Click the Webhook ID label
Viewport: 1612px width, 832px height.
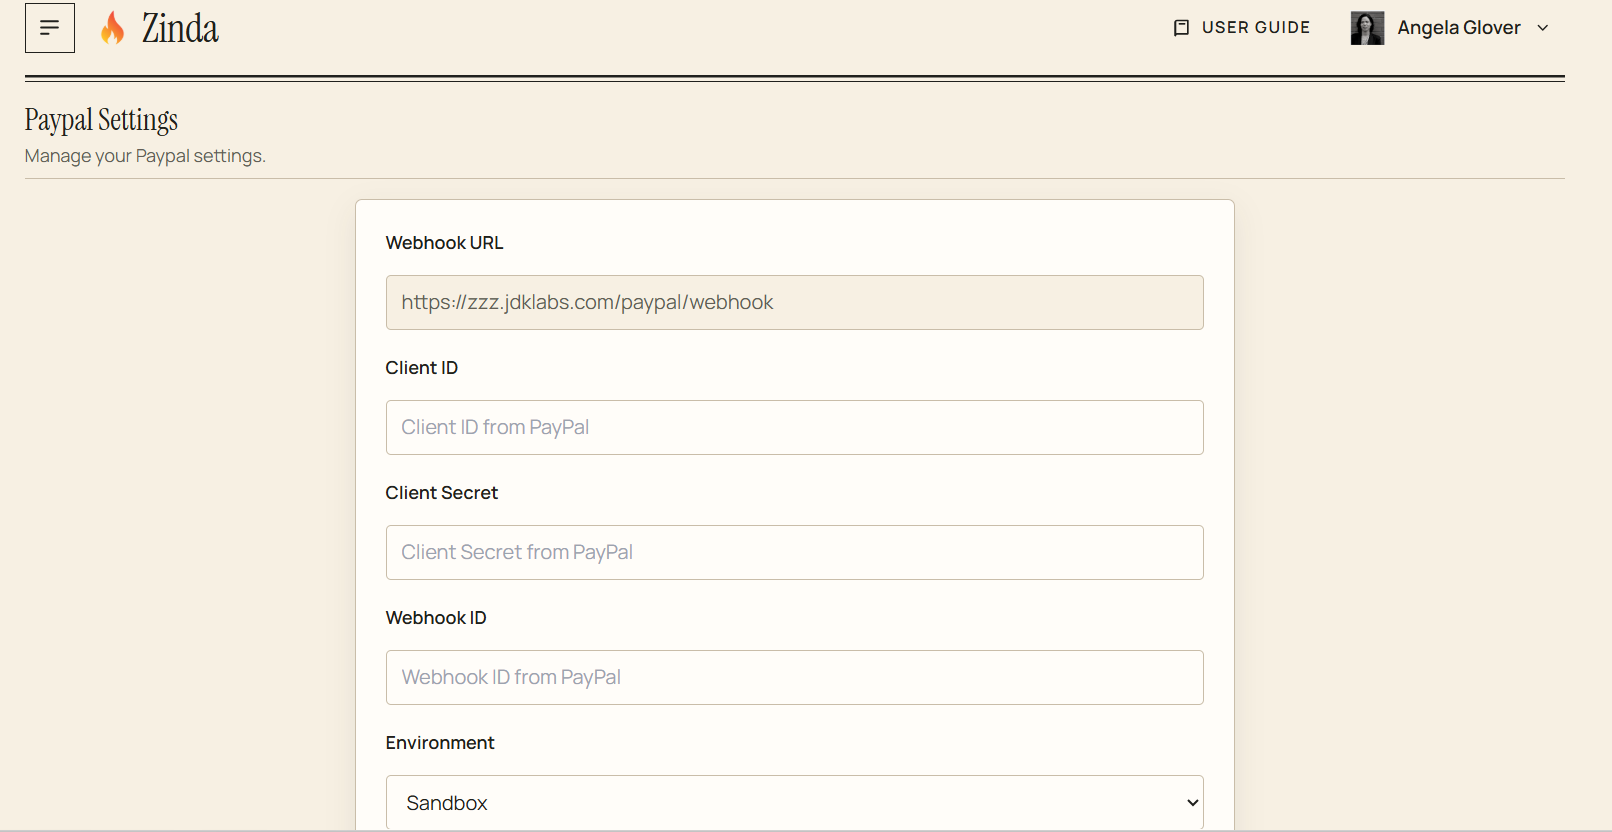tap(436, 618)
